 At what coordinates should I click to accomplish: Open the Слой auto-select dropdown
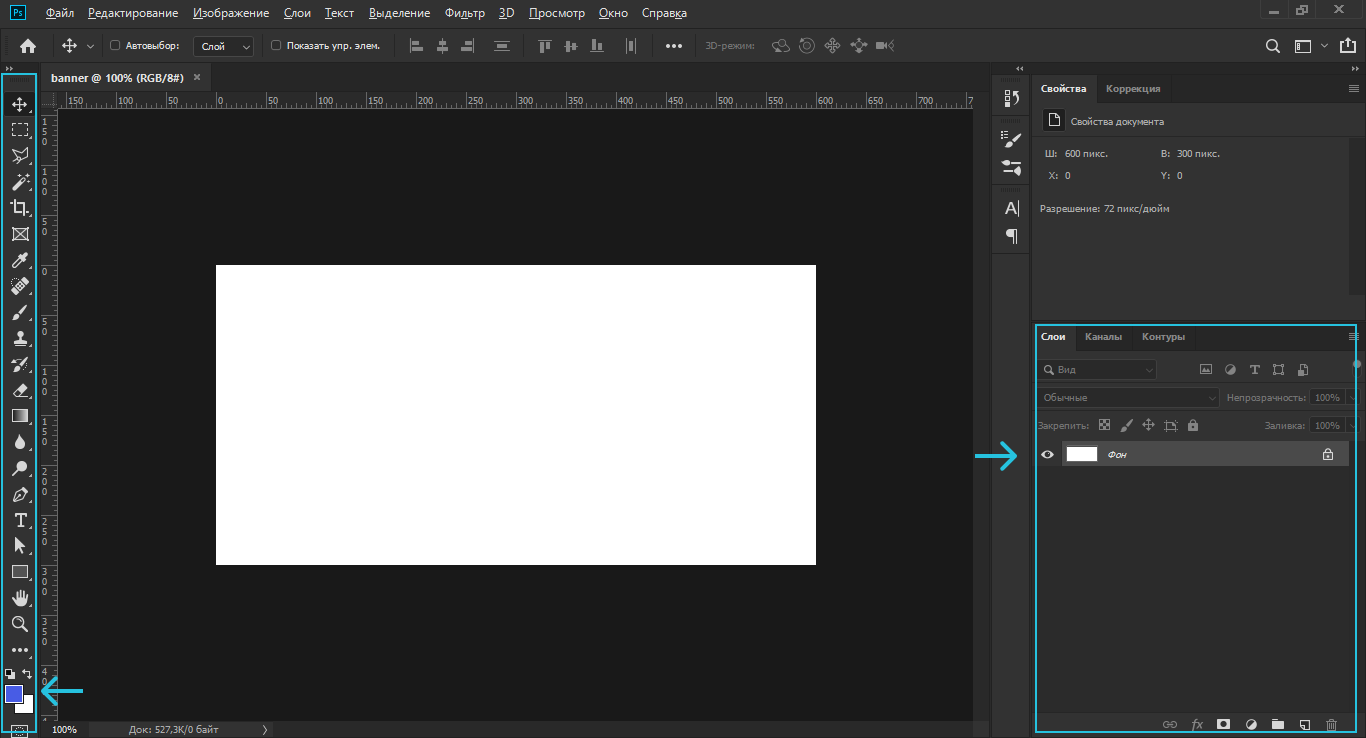point(224,46)
